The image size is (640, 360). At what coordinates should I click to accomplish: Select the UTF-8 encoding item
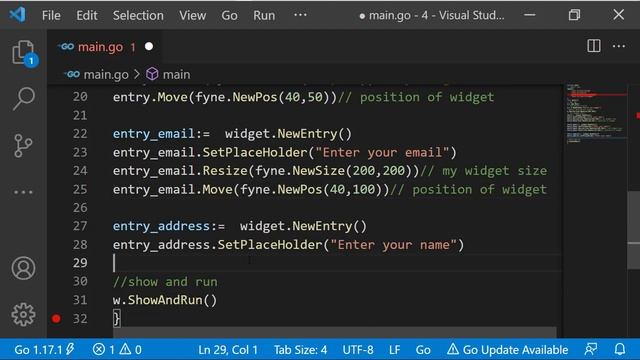[x=358, y=350]
